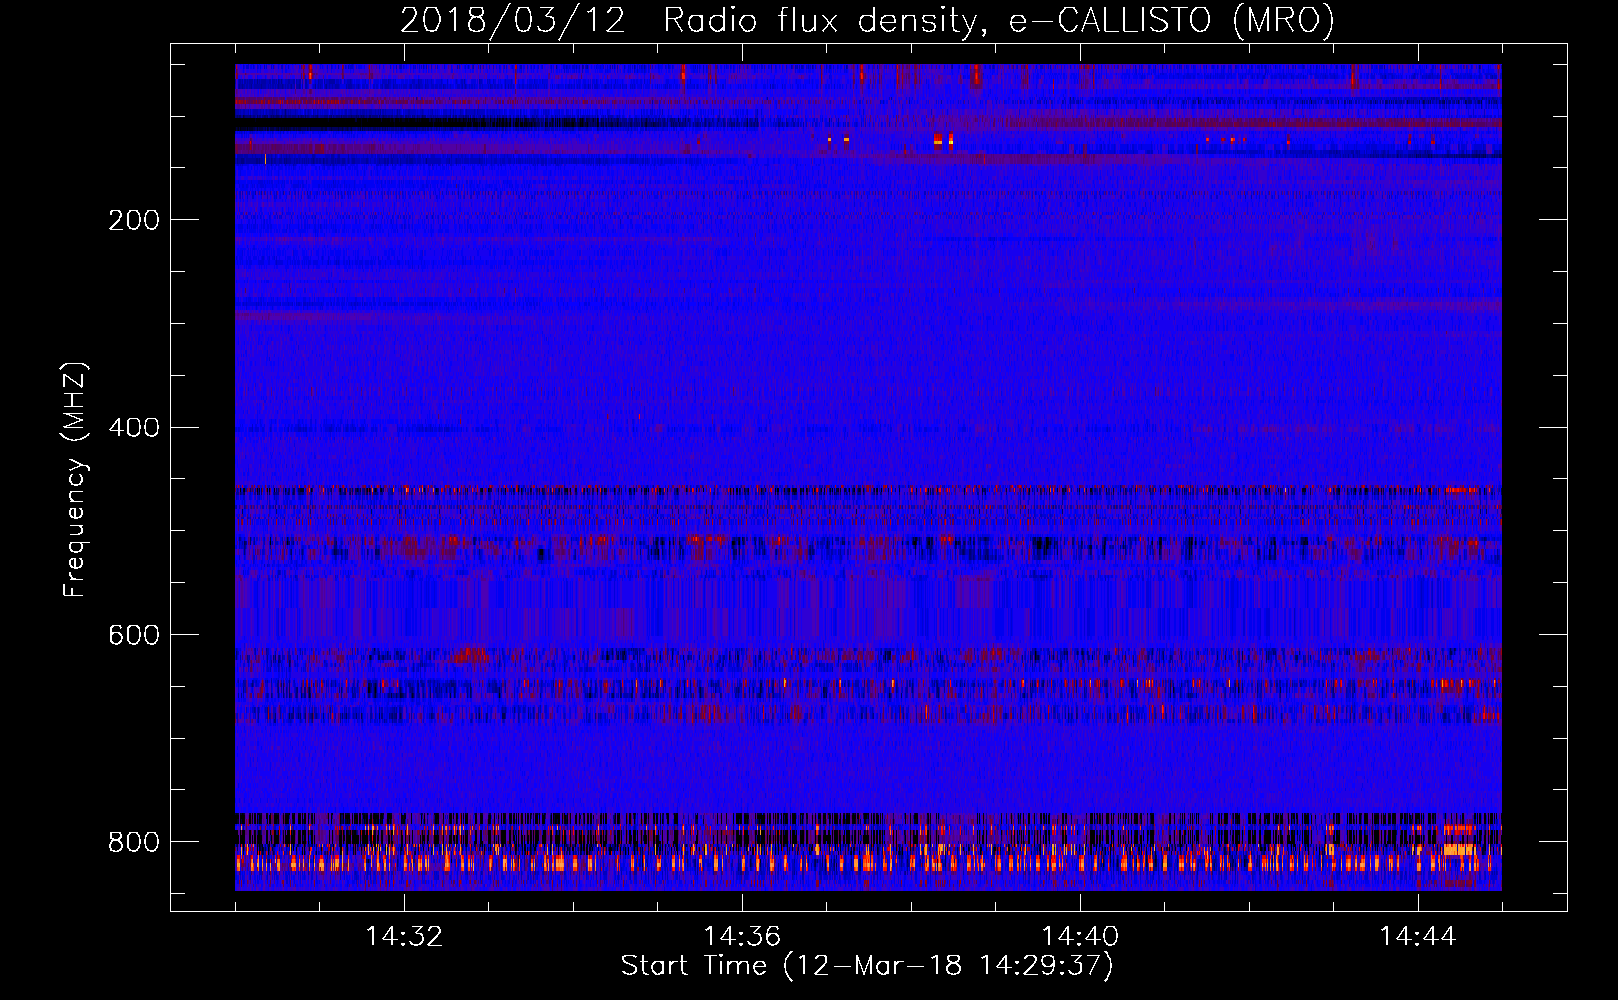Click the '200' frequency tick label

134,220
